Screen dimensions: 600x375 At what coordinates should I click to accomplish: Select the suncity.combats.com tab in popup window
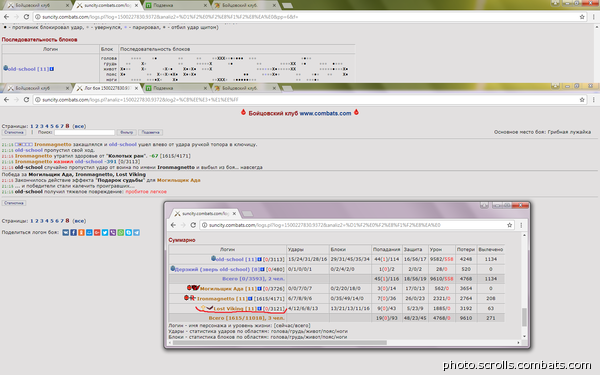click(x=205, y=213)
